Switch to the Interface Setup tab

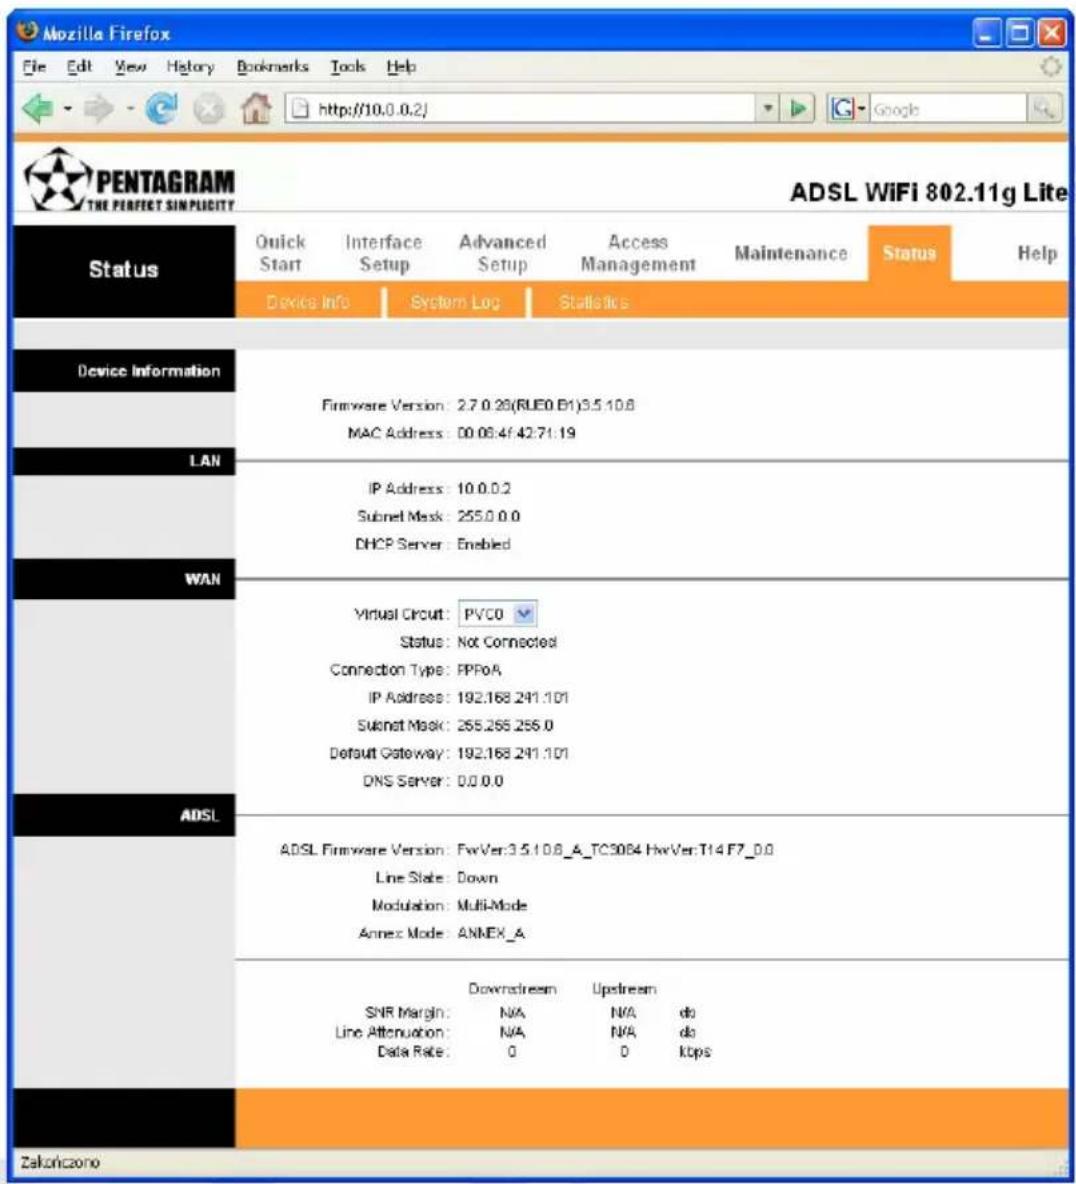[x=384, y=253]
